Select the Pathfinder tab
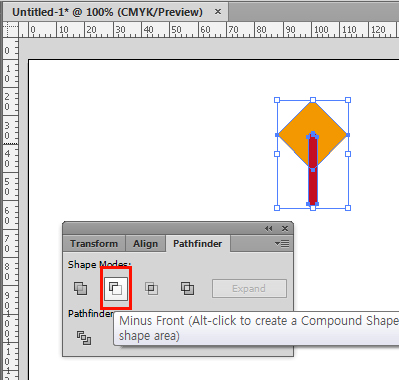The height and width of the screenshot is (380, 399). [198, 244]
